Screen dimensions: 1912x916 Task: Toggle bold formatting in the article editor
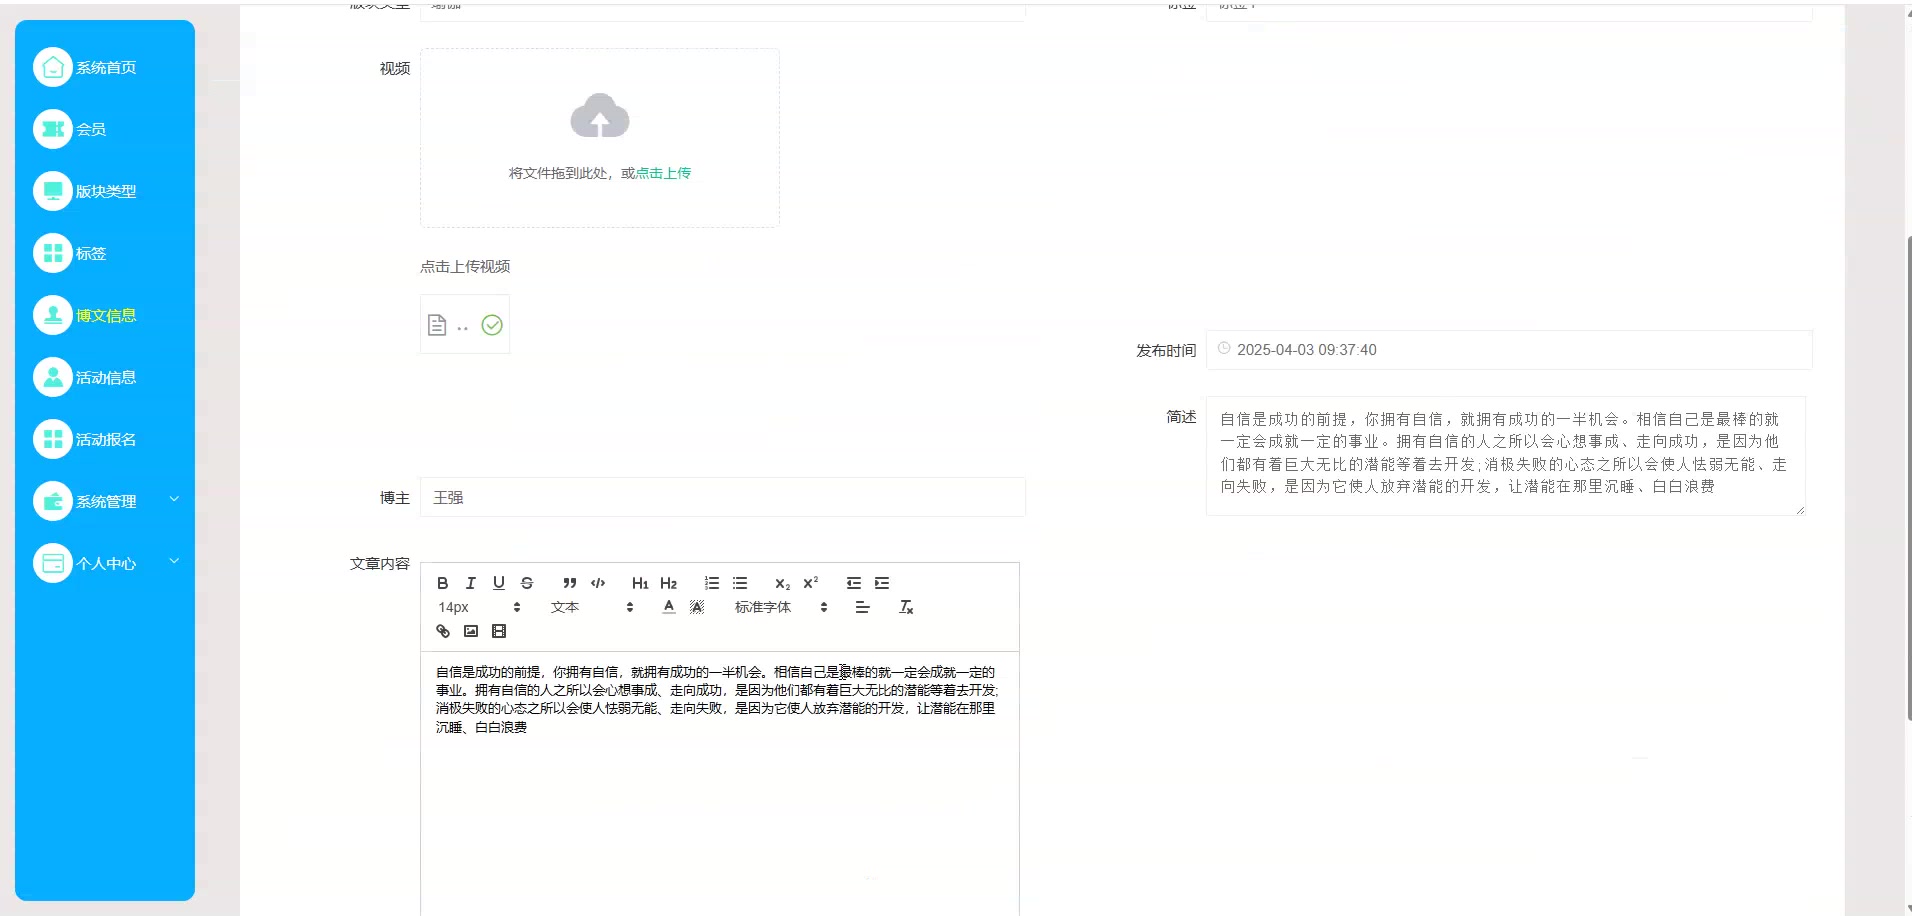[442, 583]
